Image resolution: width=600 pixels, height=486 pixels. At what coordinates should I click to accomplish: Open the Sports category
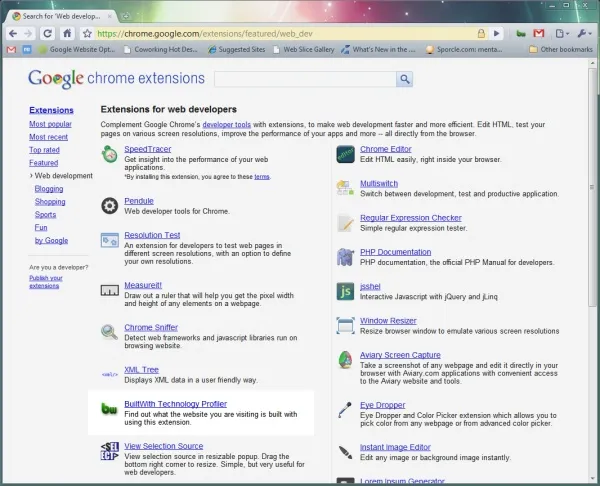[46, 215]
